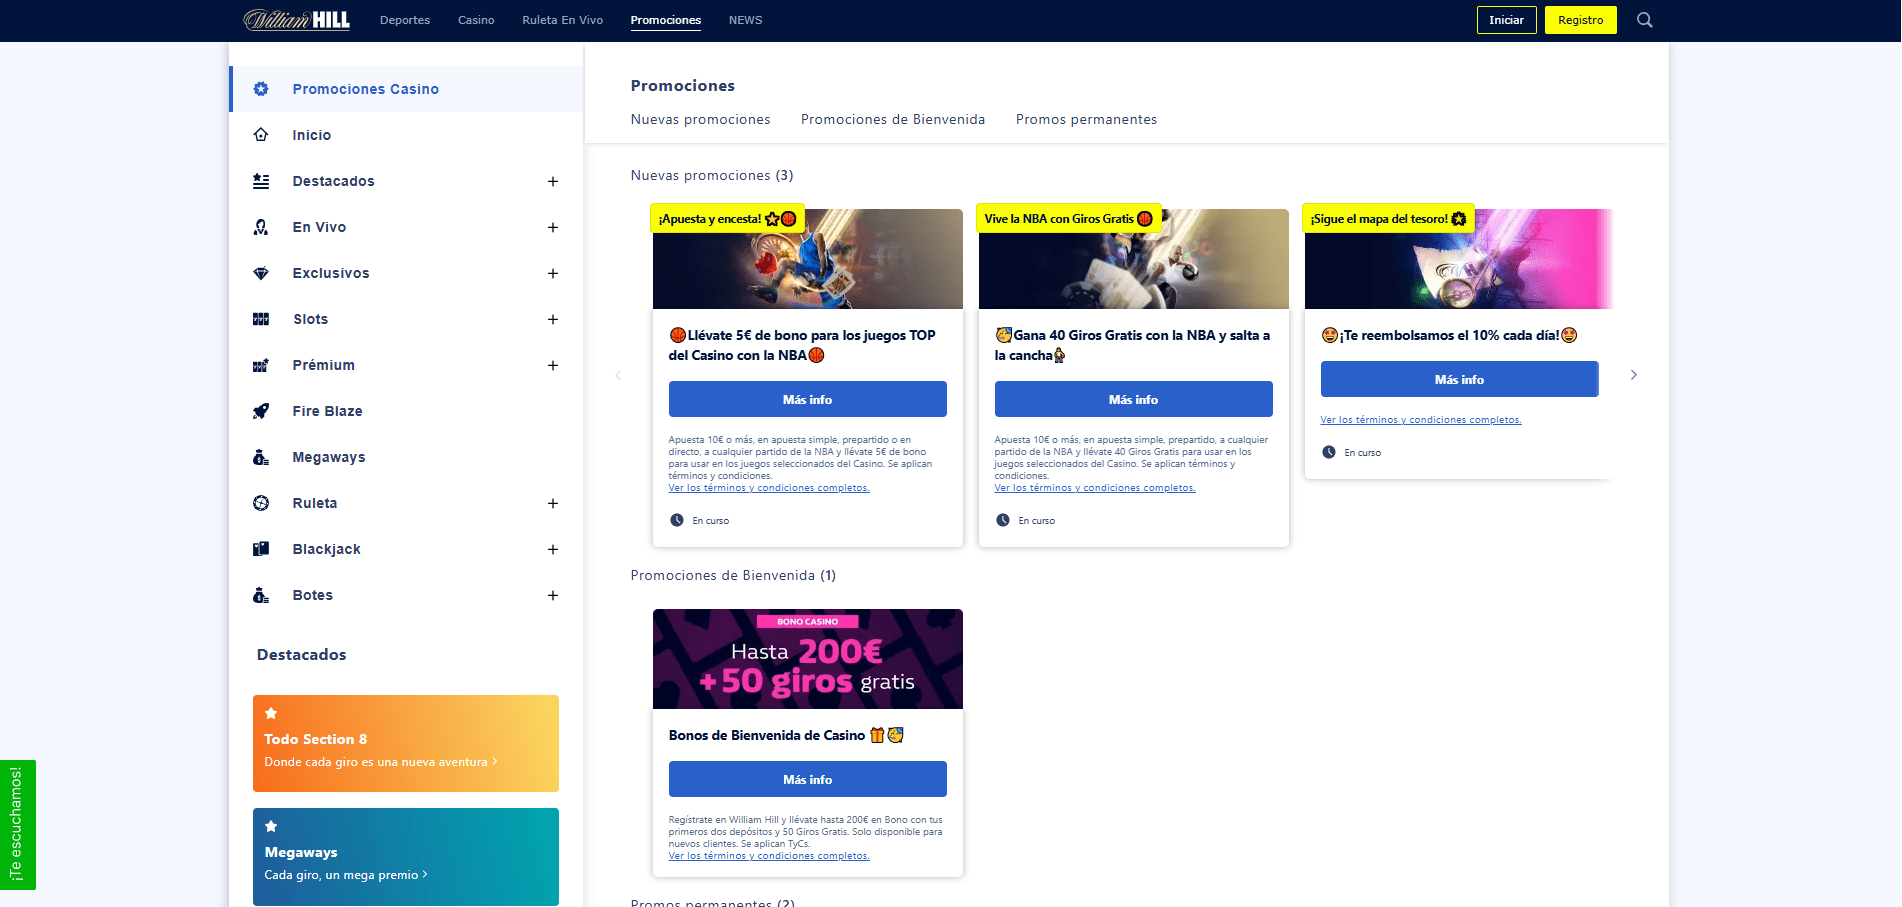The height and width of the screenshot is (907, 1902).
Task: Open NEWS in top navigation
Action: 745,20
